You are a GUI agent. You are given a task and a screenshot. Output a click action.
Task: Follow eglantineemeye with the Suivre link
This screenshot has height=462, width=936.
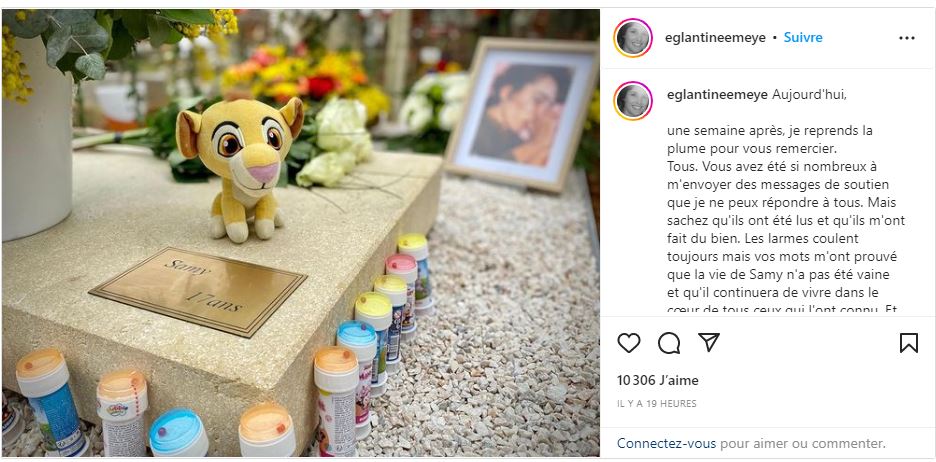point(803,38)
